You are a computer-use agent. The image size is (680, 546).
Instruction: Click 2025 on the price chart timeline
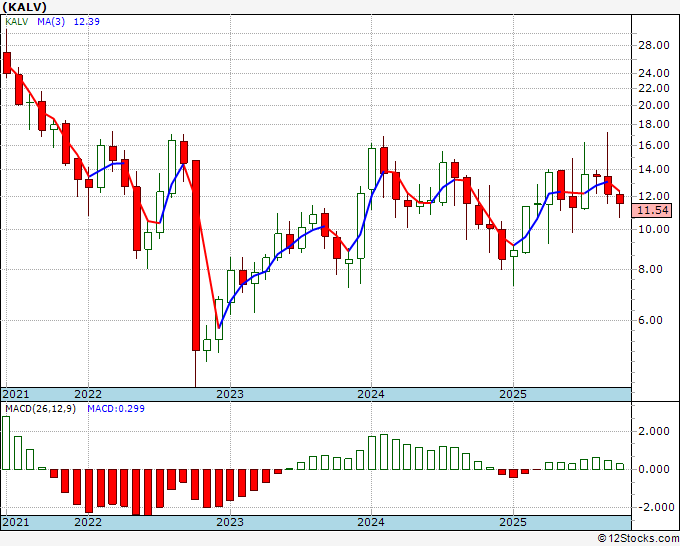513,394
